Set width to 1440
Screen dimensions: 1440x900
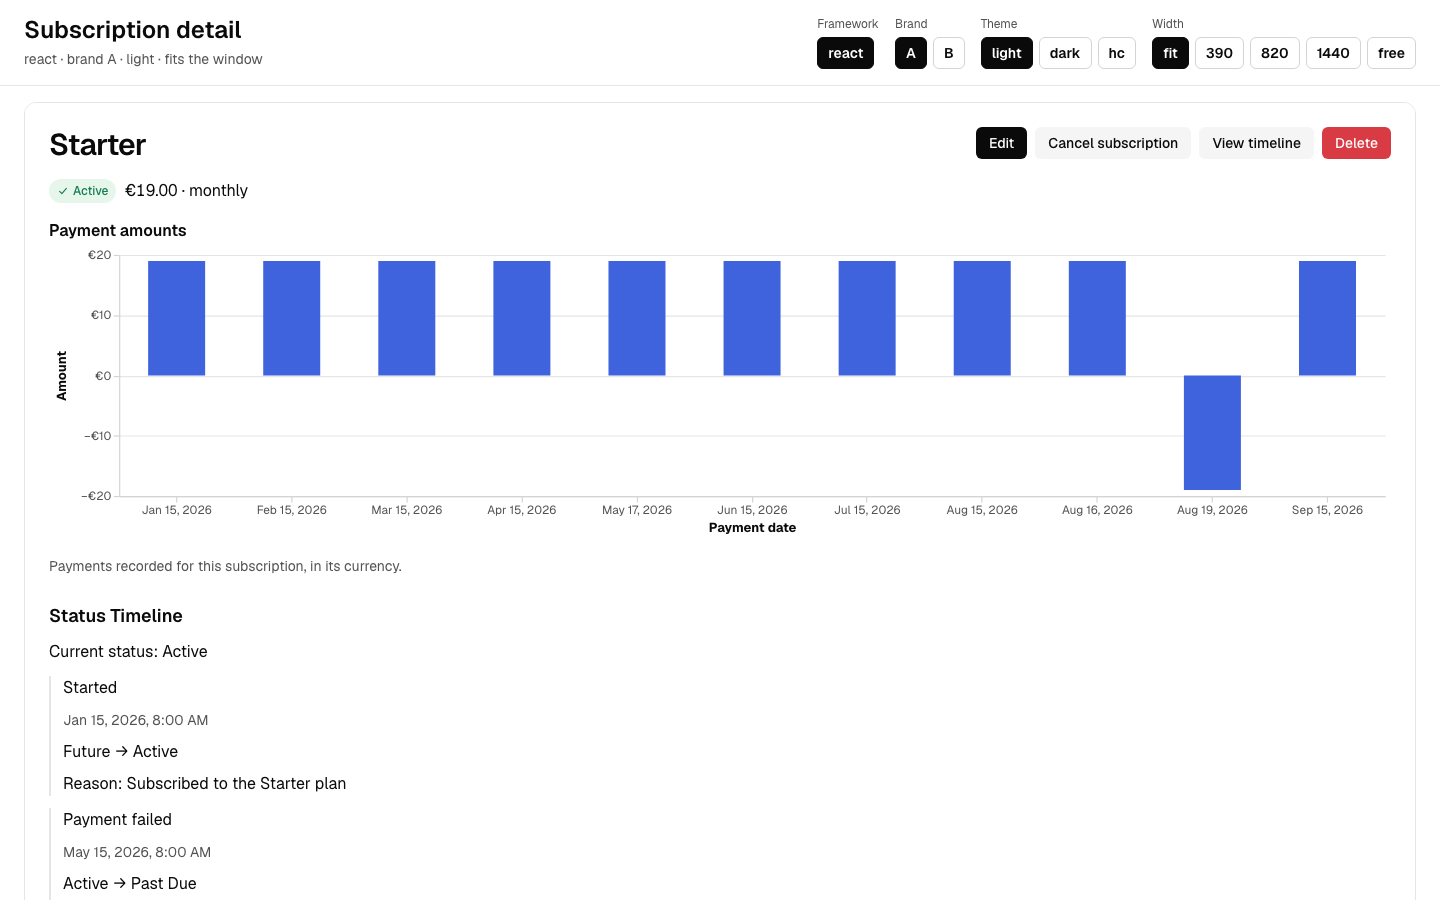[1333, 53]
